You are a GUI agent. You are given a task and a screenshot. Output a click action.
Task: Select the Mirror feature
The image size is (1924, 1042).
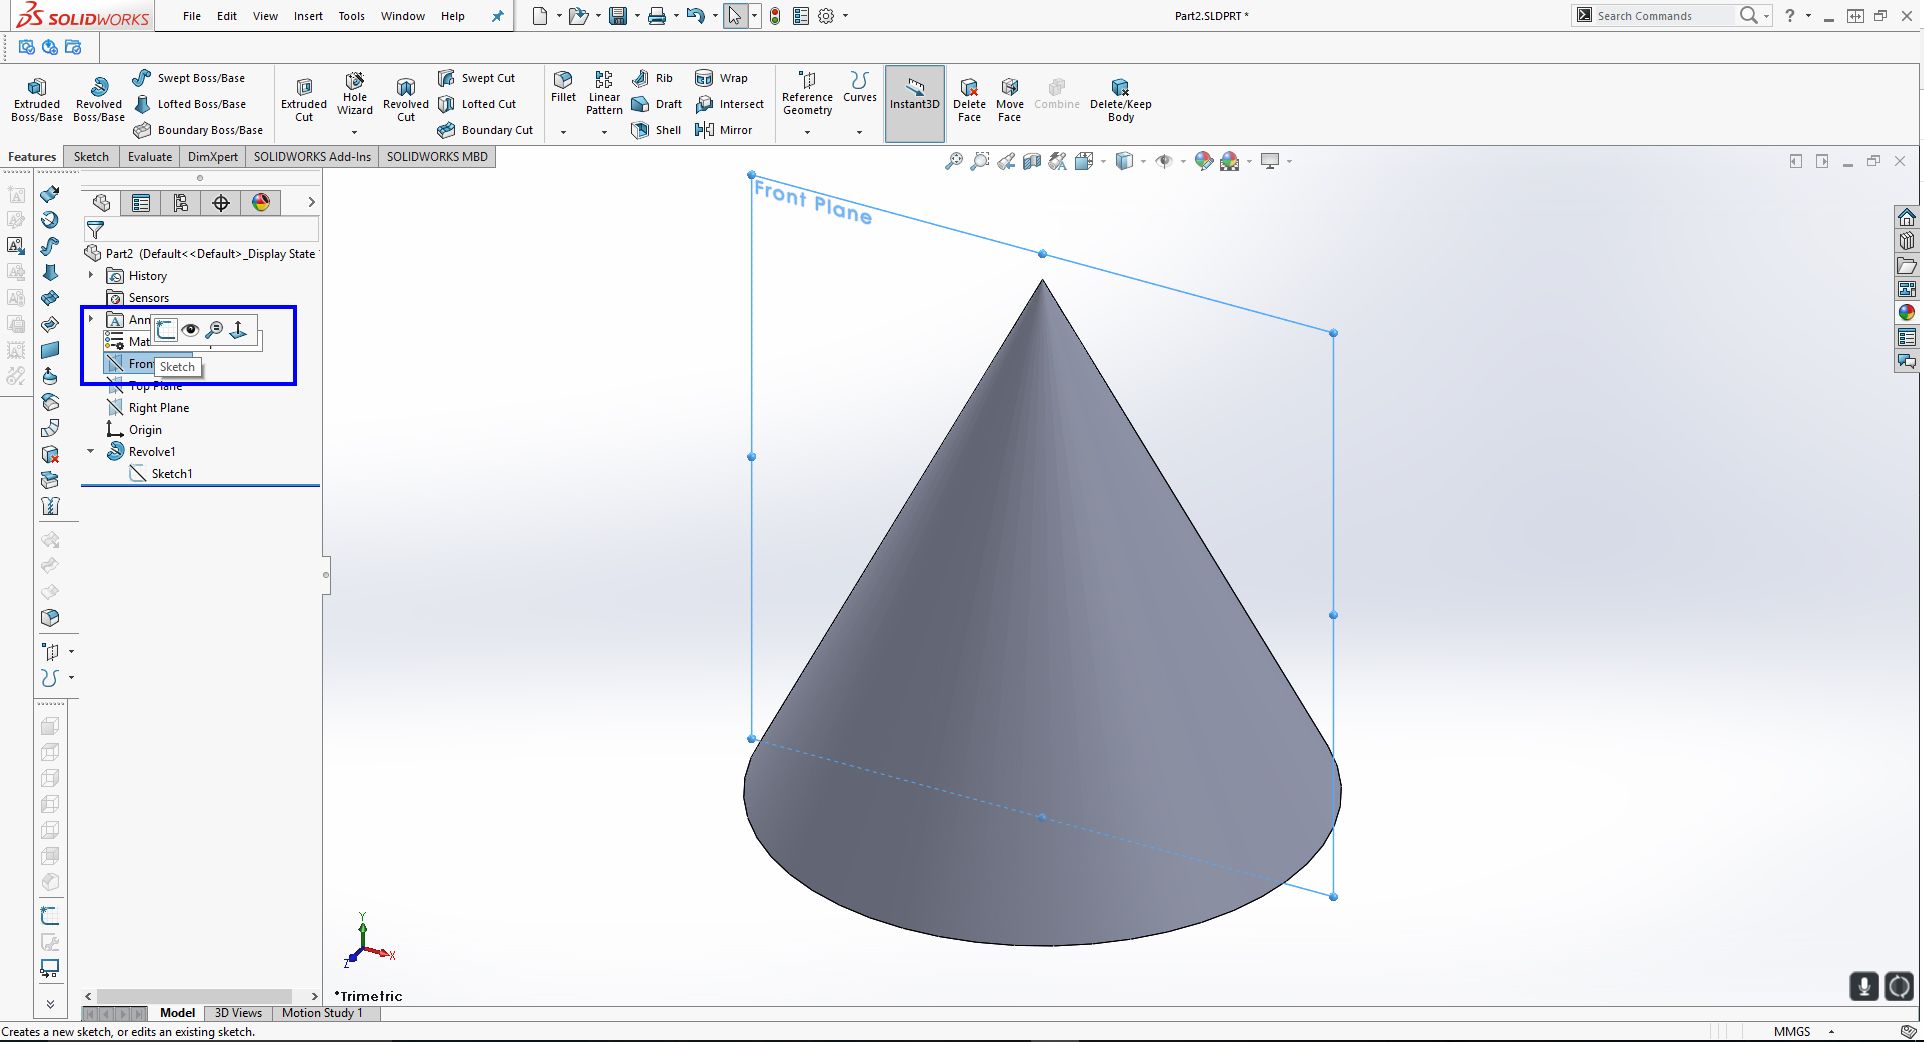[x=723, y=130]
